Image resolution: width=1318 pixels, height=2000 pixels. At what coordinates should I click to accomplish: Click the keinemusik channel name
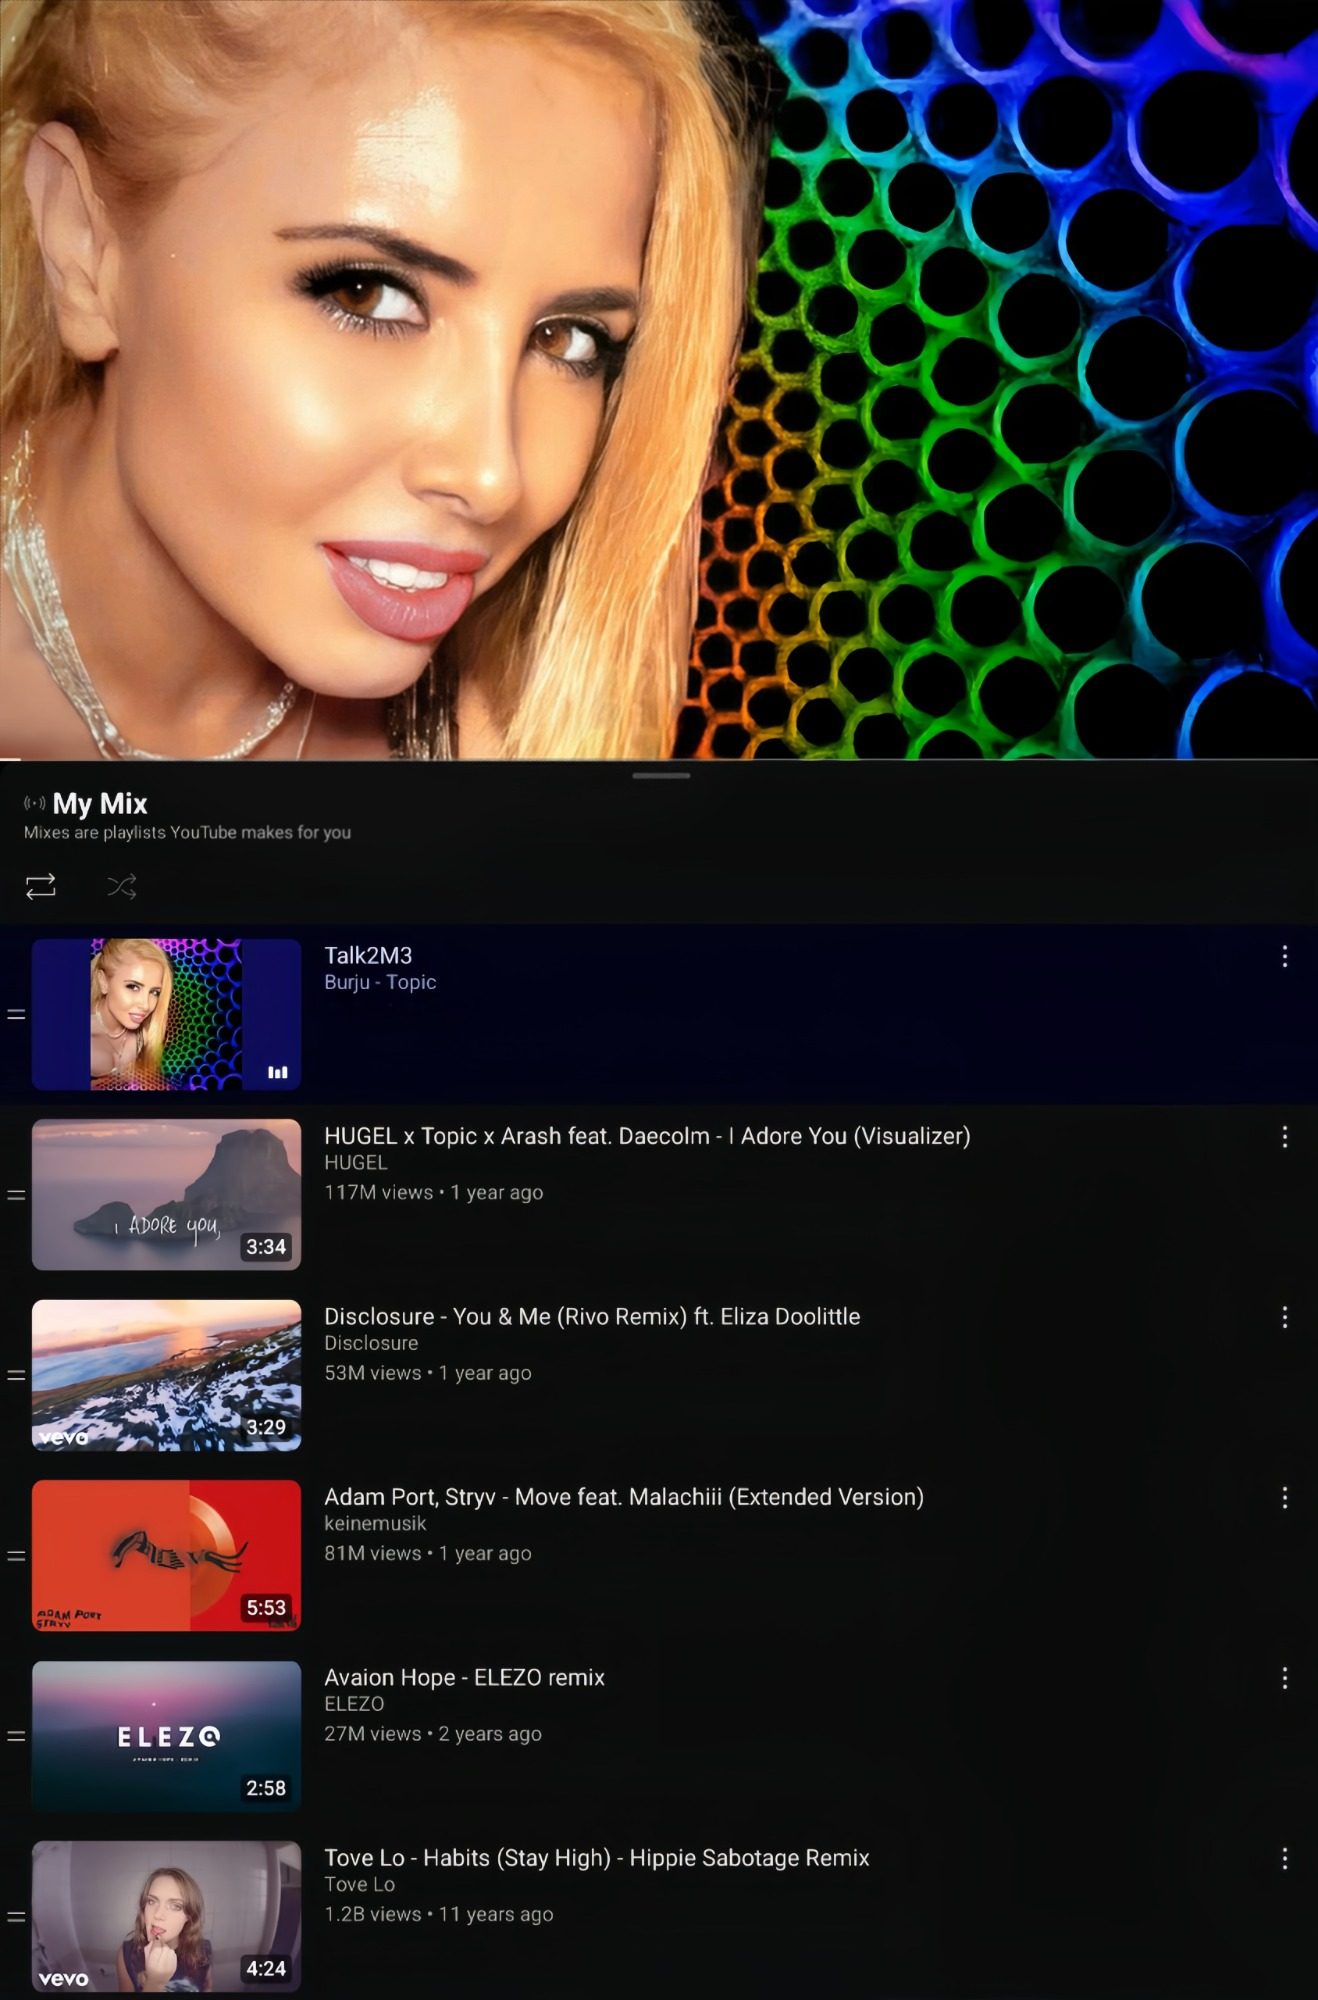[375, 1524]
